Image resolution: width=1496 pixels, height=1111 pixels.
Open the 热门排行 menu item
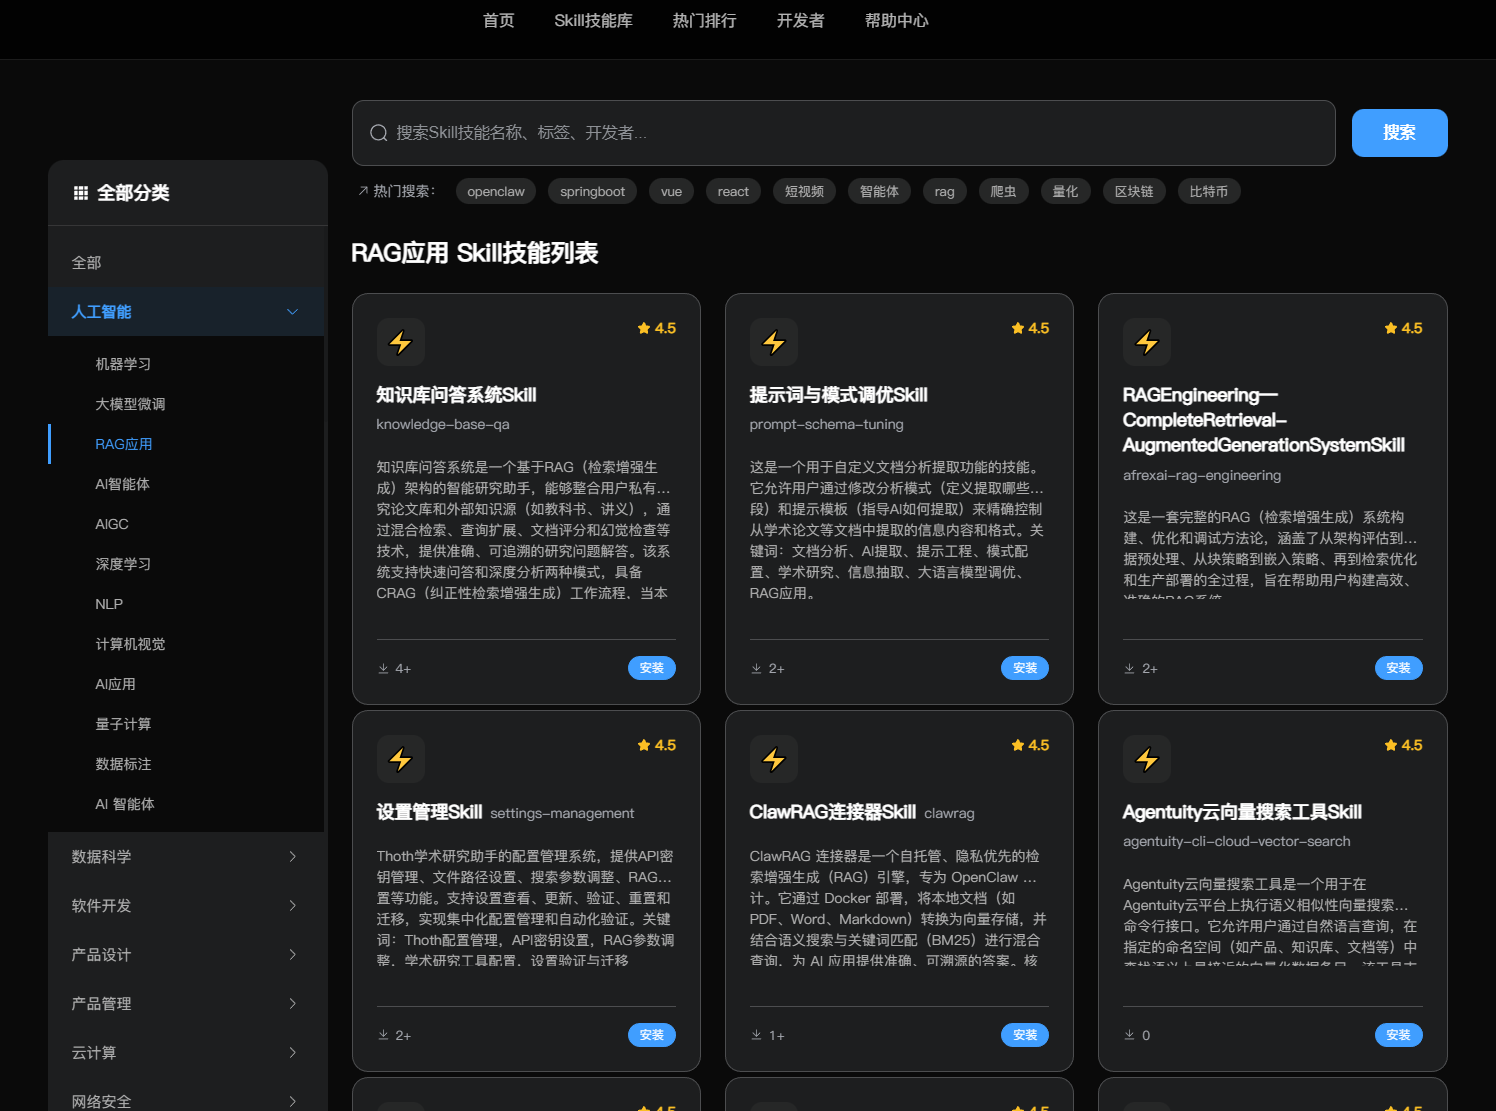704,21
